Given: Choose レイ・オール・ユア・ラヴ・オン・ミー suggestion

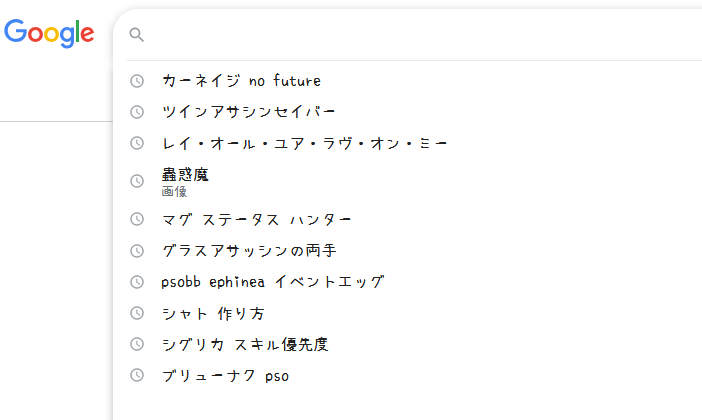Looking at the screenshot, I should [x=304, y=143].
